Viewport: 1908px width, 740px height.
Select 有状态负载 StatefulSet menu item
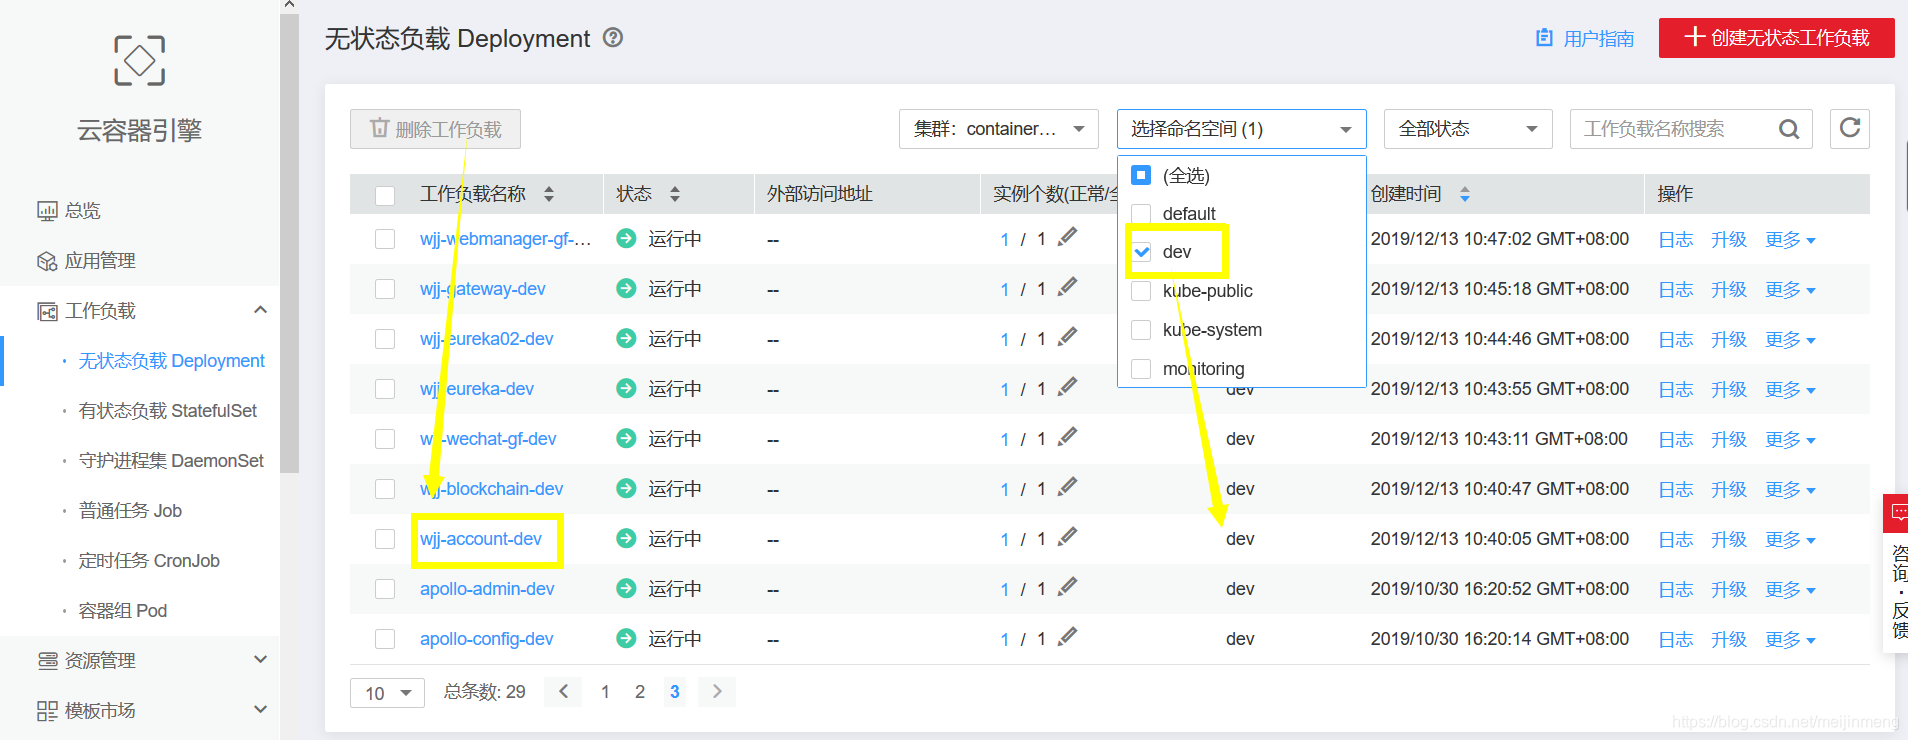point(168,411)
